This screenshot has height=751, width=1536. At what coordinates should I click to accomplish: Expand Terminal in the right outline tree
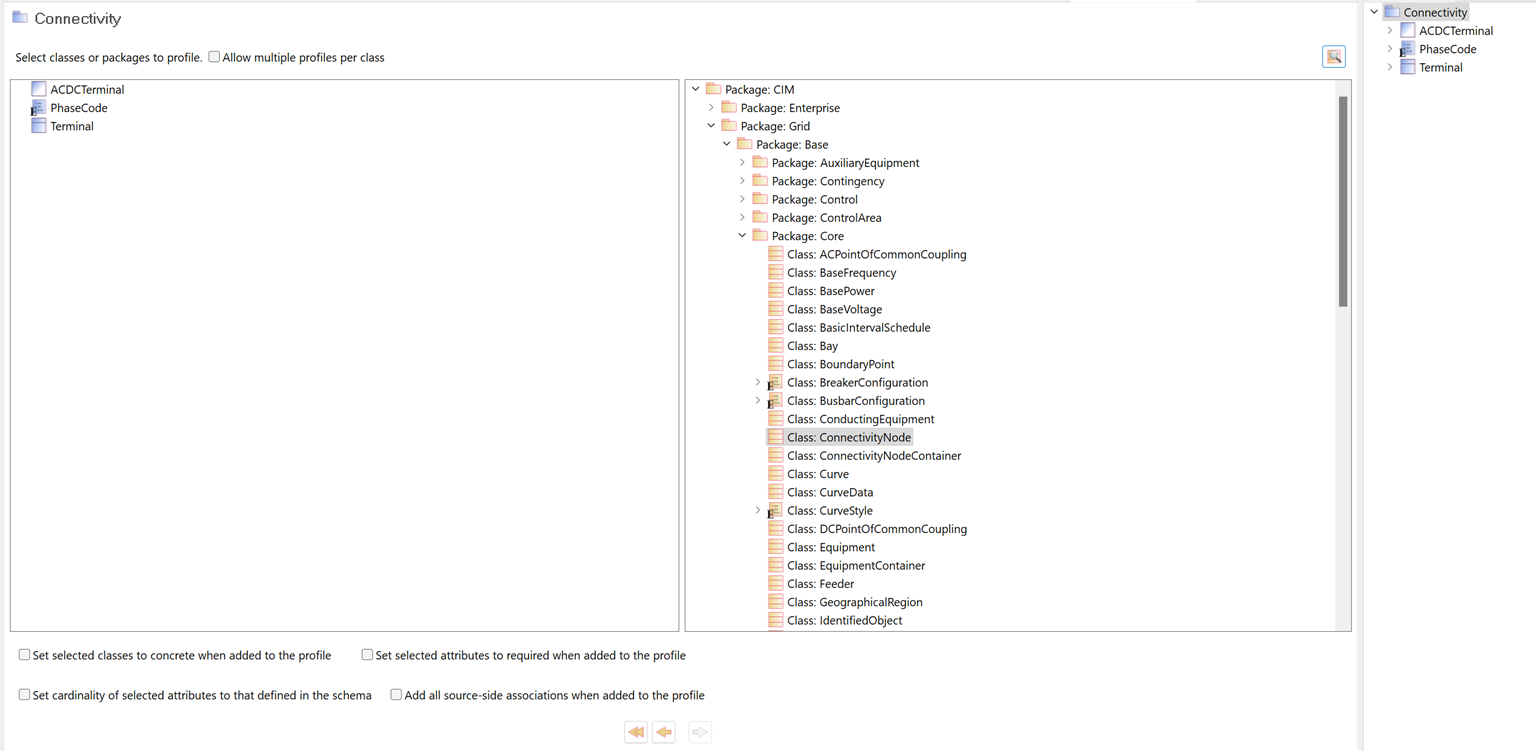coord(1389,68)
